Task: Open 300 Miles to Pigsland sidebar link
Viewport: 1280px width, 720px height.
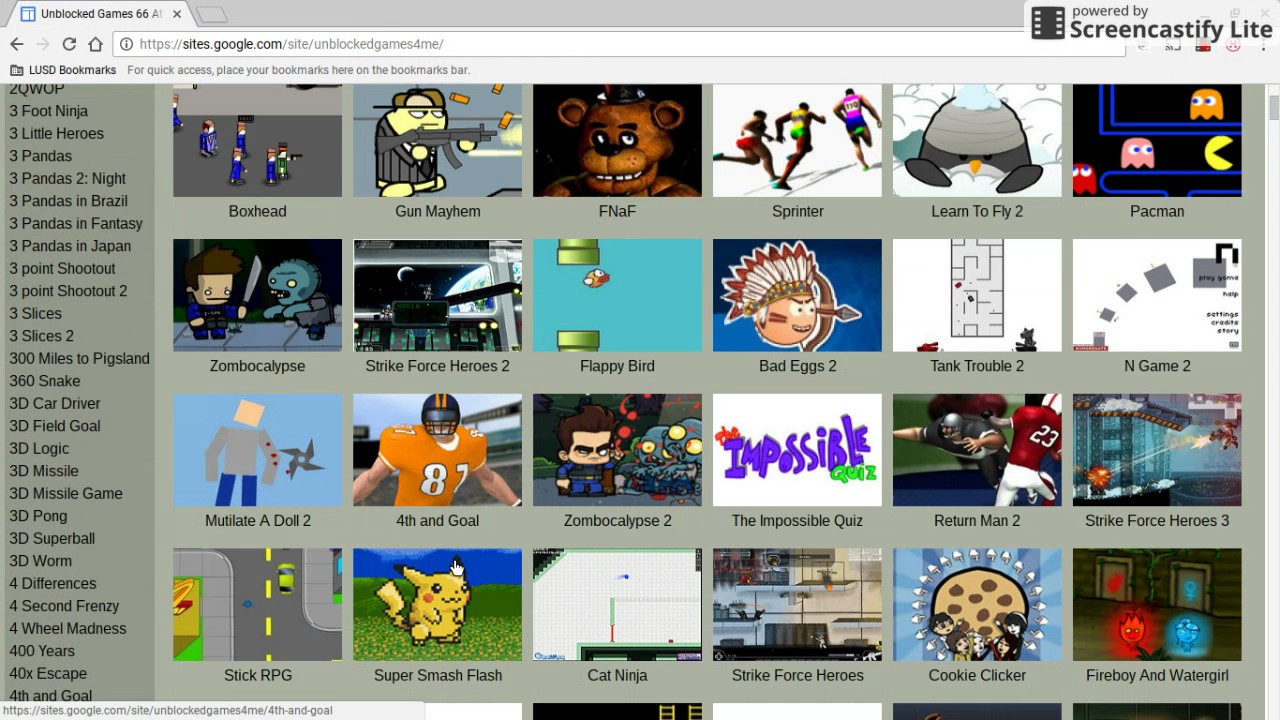Action: [x=79, y=358]
